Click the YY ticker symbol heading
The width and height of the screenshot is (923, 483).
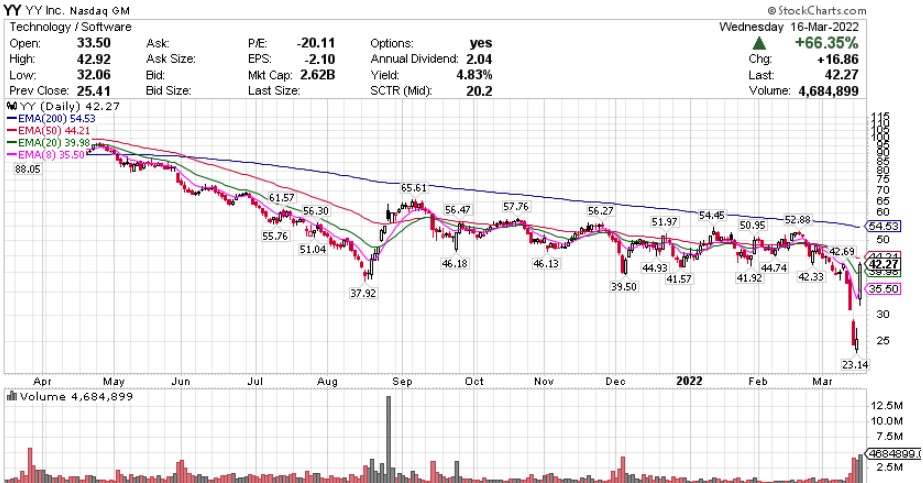12,10
